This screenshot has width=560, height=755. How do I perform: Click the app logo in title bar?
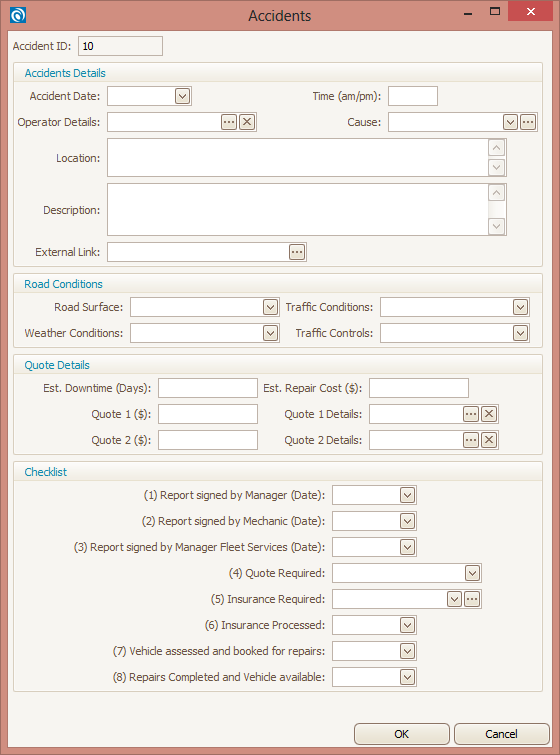coord(18,15)
